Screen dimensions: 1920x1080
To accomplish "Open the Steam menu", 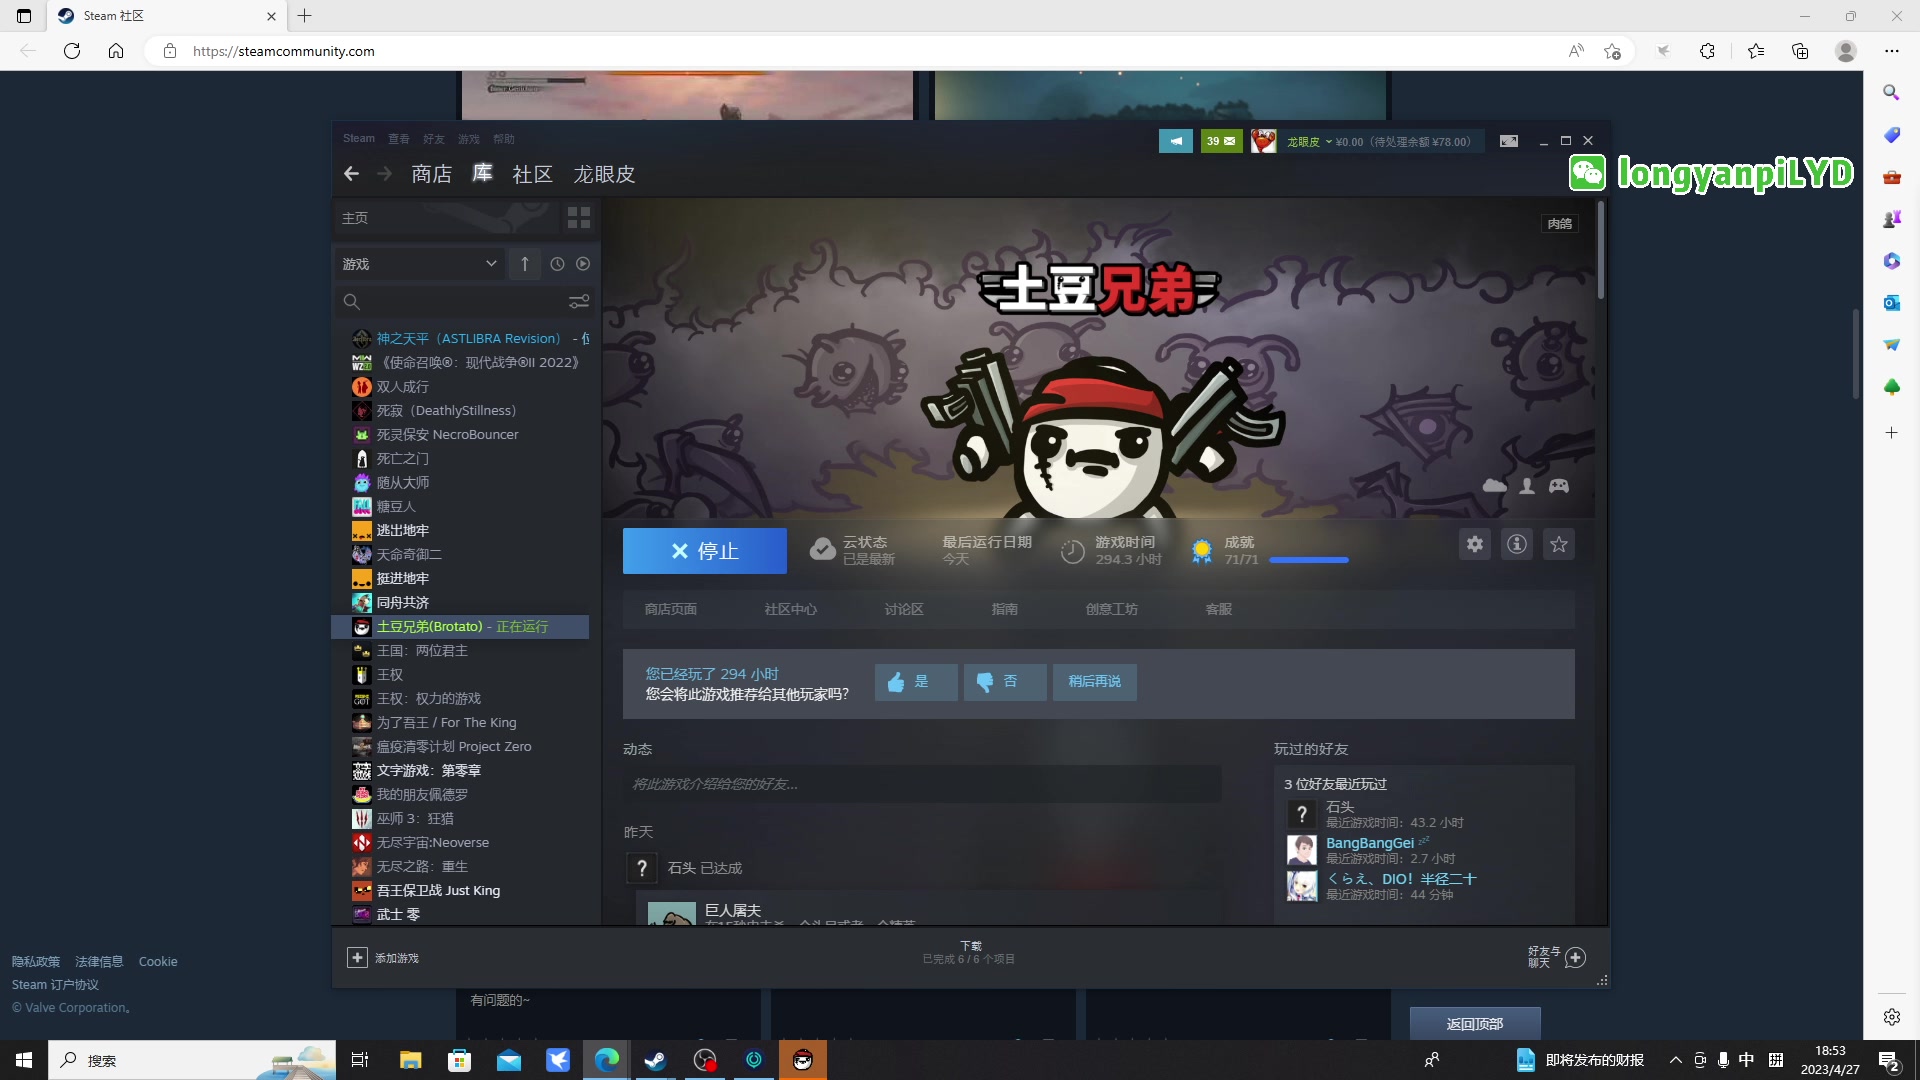I will (359, 139).
